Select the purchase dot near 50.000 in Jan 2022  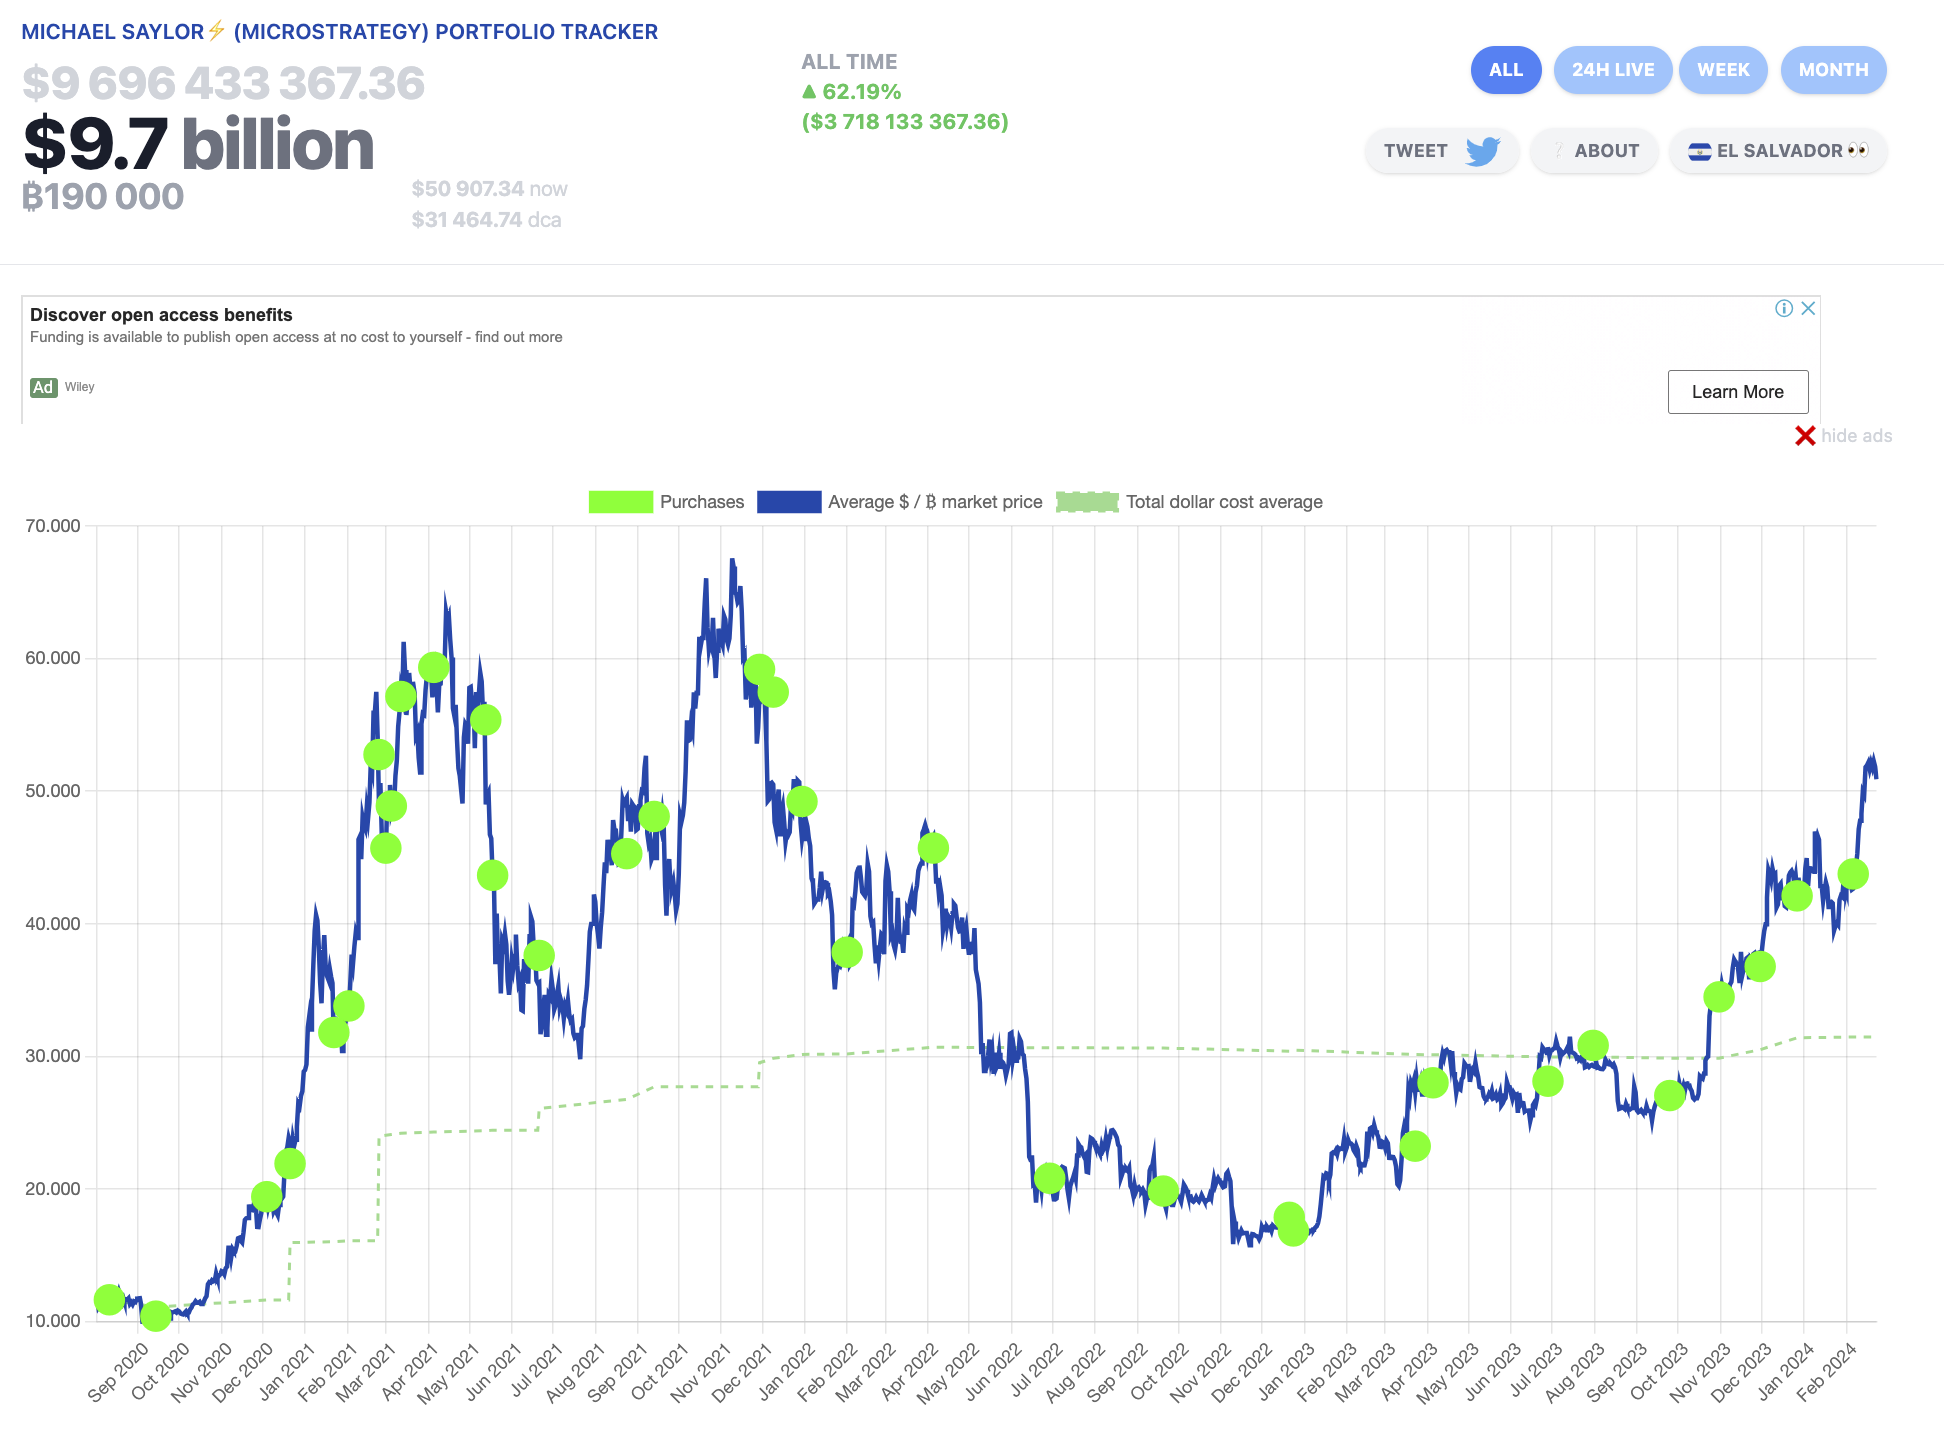pyautogui.click(x=802, y=801)
